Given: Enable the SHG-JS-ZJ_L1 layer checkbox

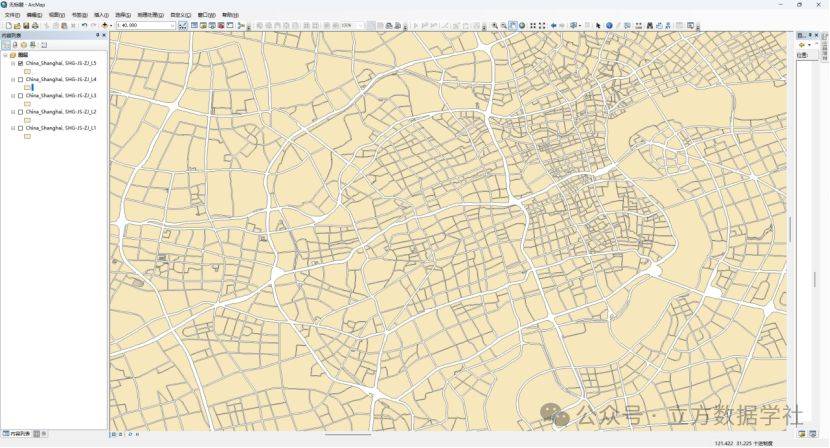Looking at the screenshot, I should point(20,128).
